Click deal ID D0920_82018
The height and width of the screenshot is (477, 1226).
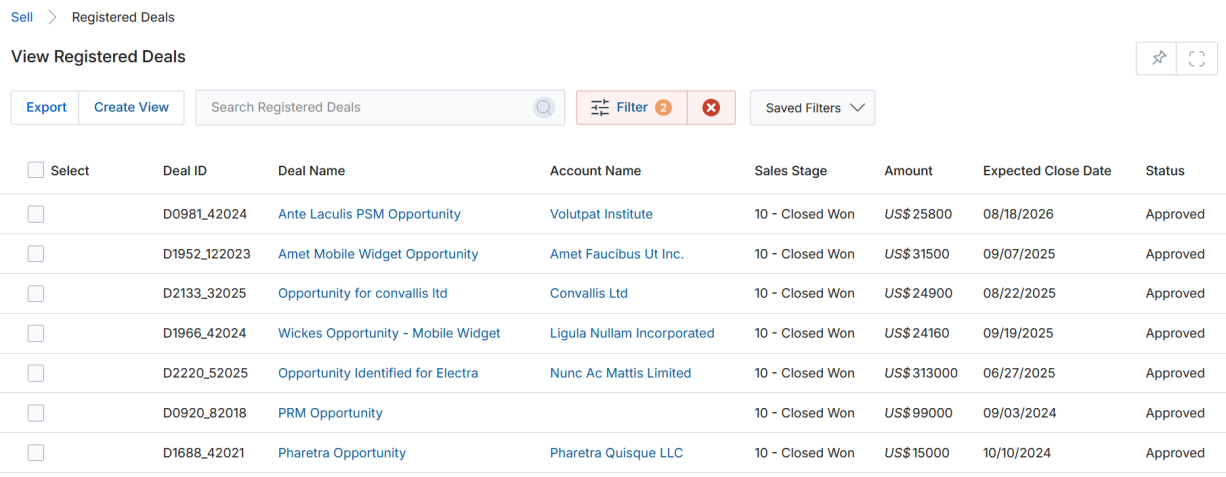[204, 413]
